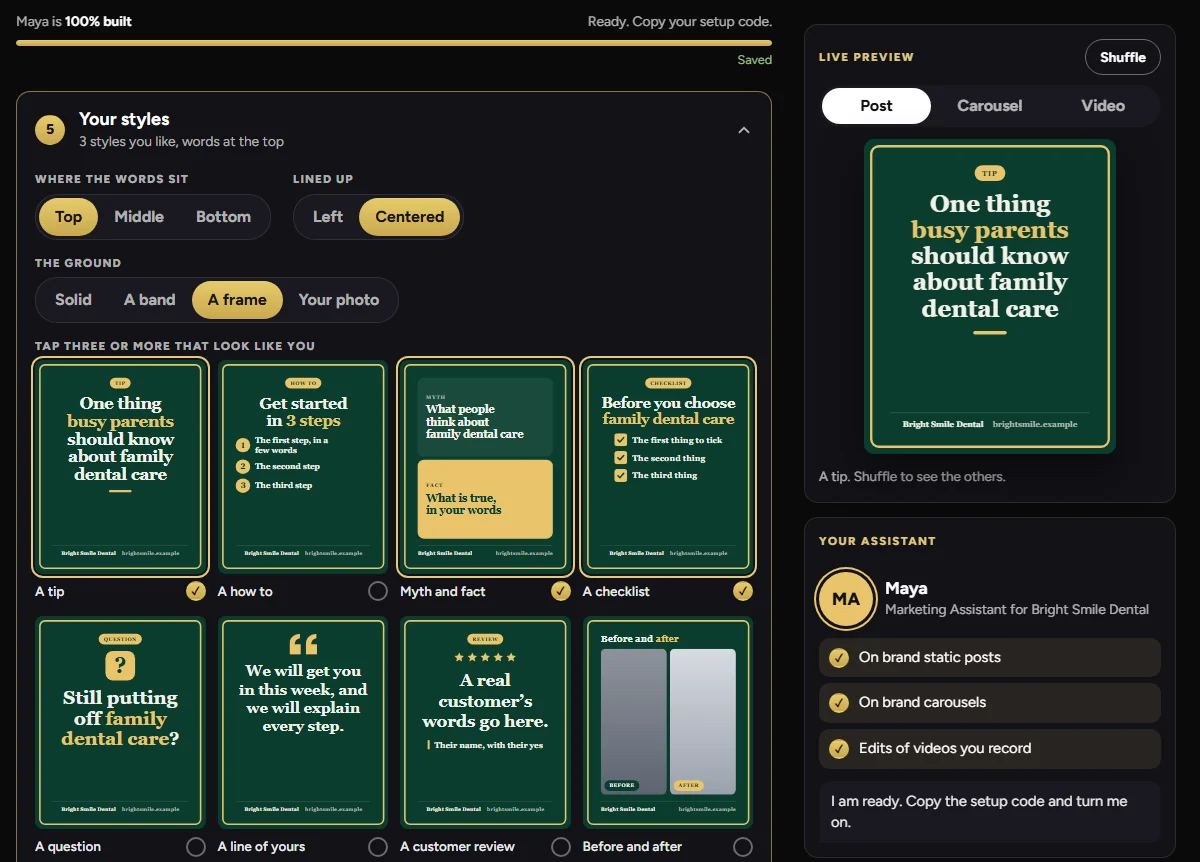The width and height of the screenshot is (1200, 862).
Task: Select Bottom word position
Action: tap(223, 216)
